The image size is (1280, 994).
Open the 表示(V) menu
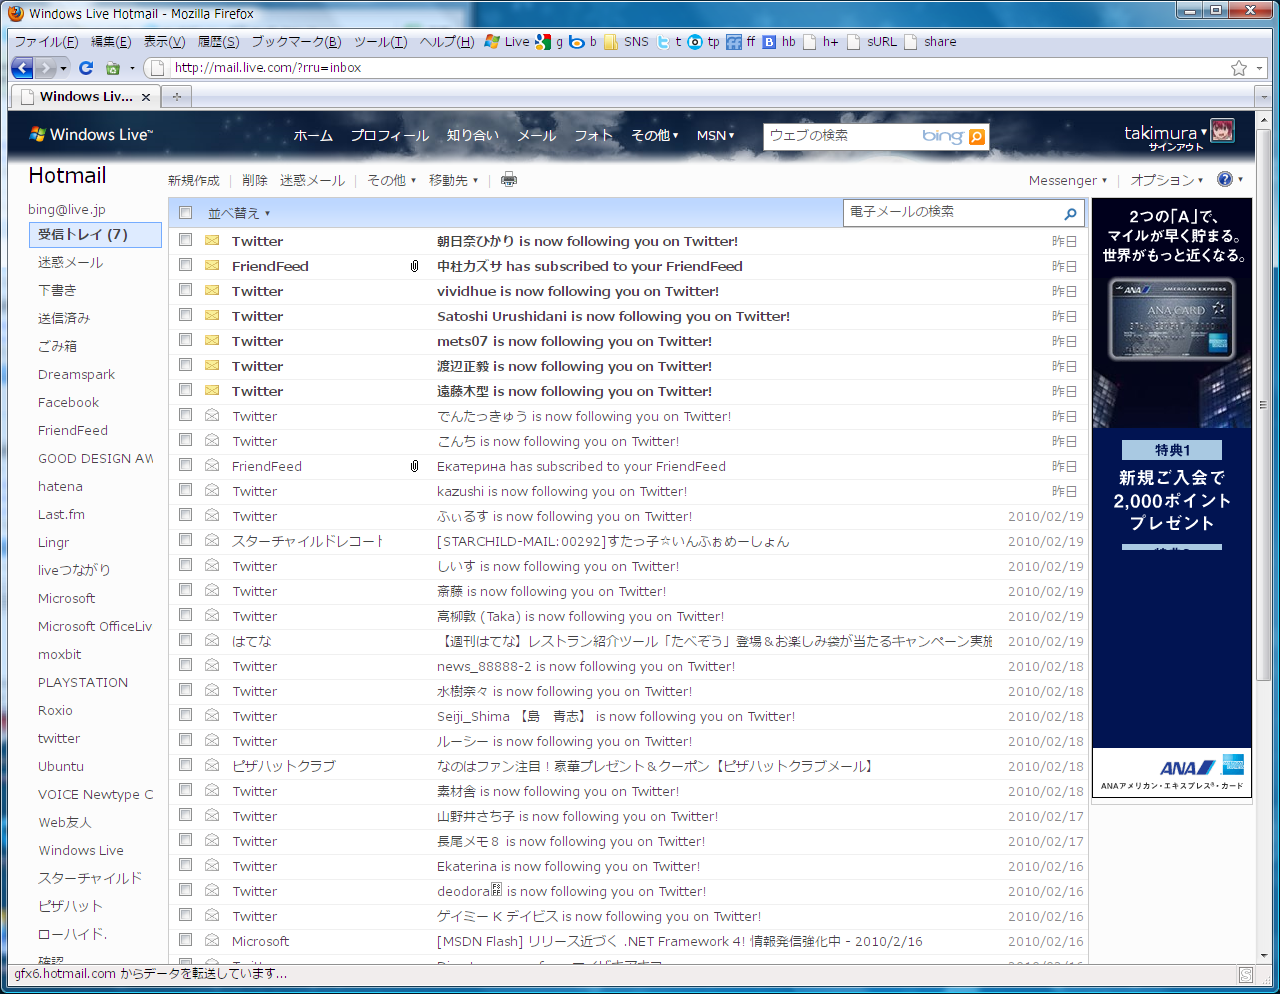(165, 42)
